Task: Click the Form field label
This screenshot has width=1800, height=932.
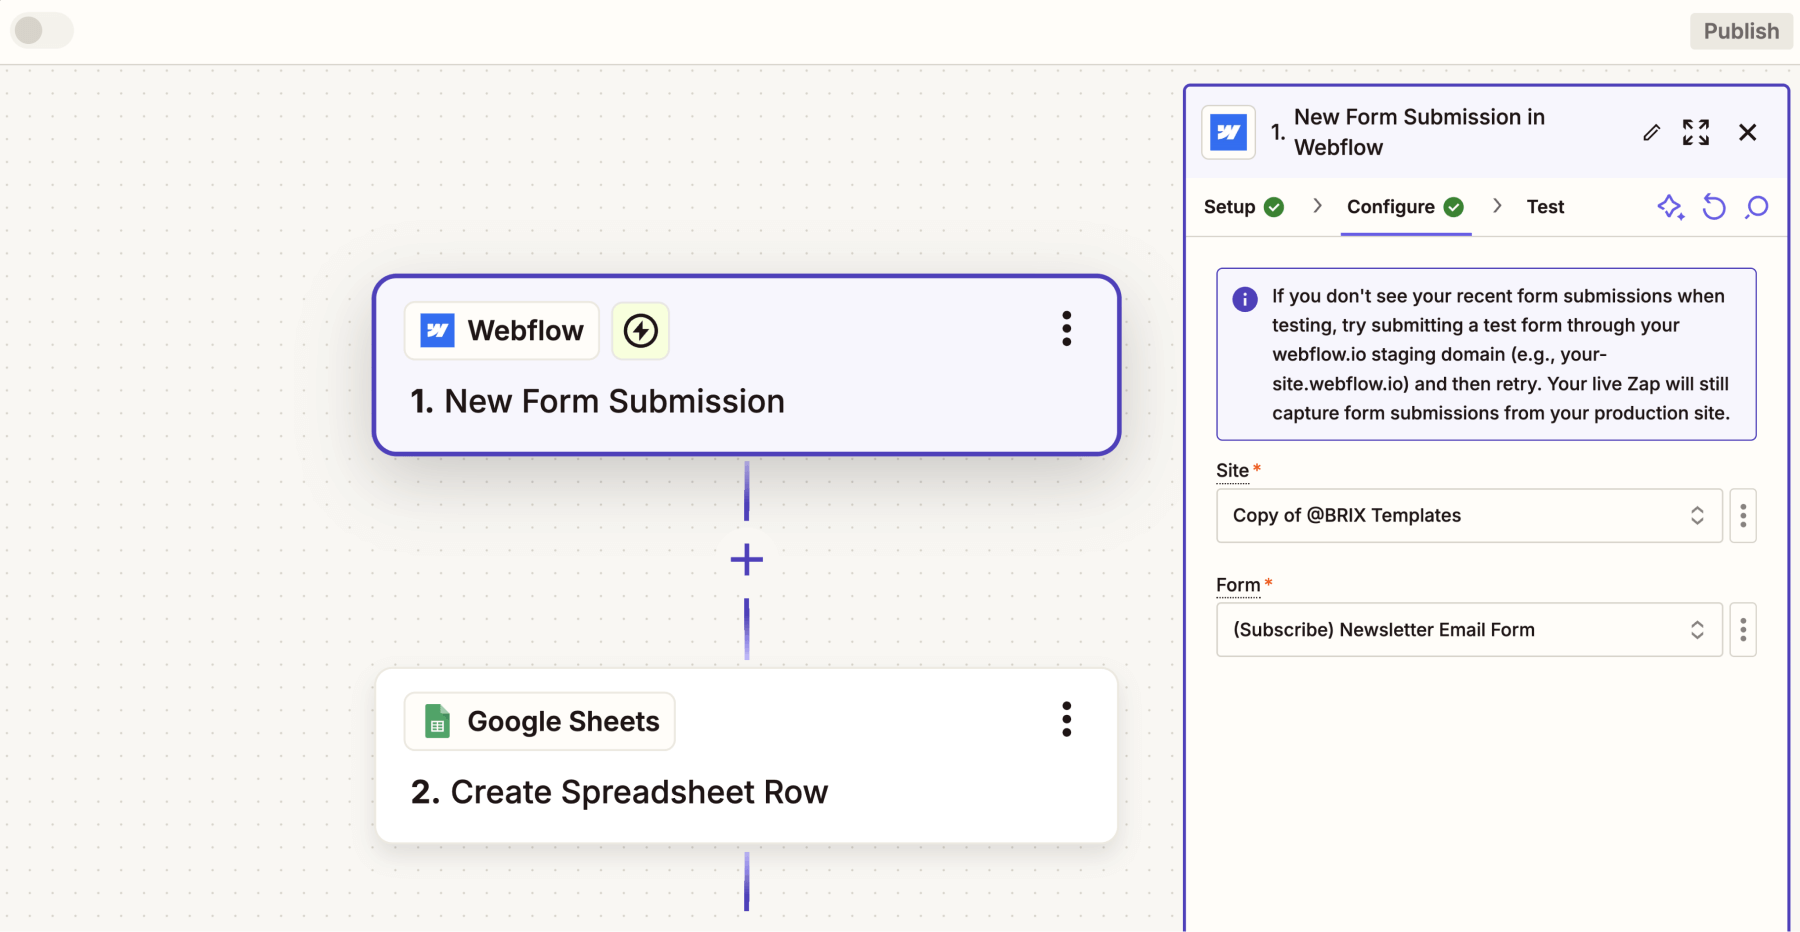Action: click(x=1238, y=585)
